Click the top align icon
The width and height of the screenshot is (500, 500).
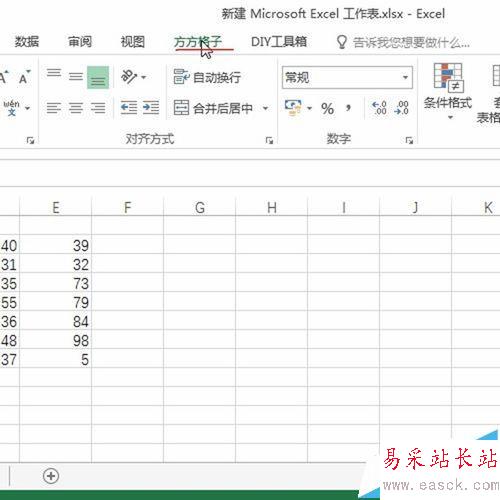(x=54, y=73)
